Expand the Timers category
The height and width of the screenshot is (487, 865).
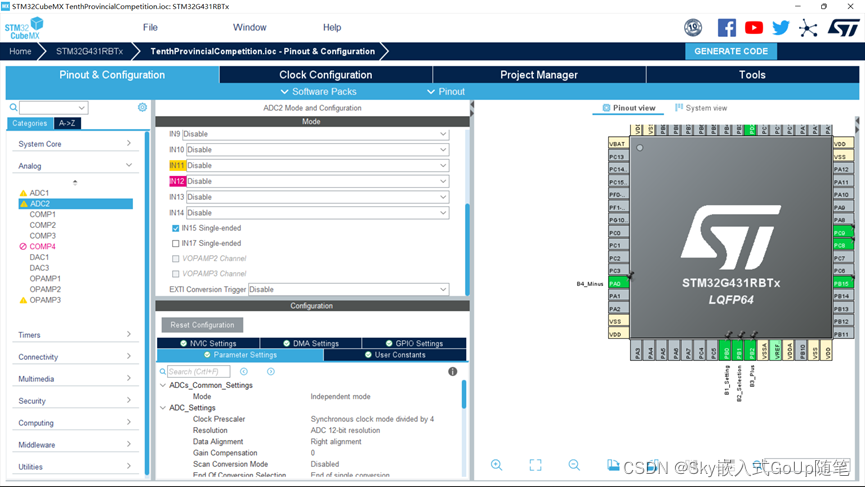75,335
